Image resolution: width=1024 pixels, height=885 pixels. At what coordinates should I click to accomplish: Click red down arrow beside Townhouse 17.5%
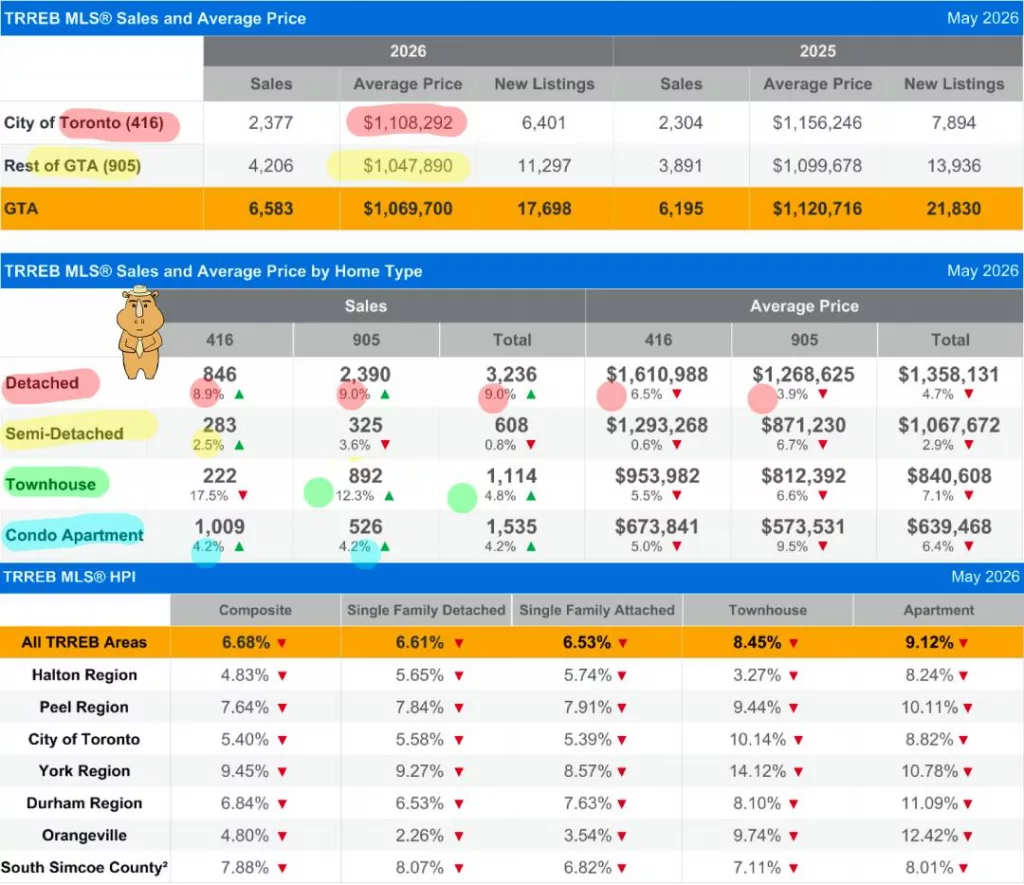point(243,496)
